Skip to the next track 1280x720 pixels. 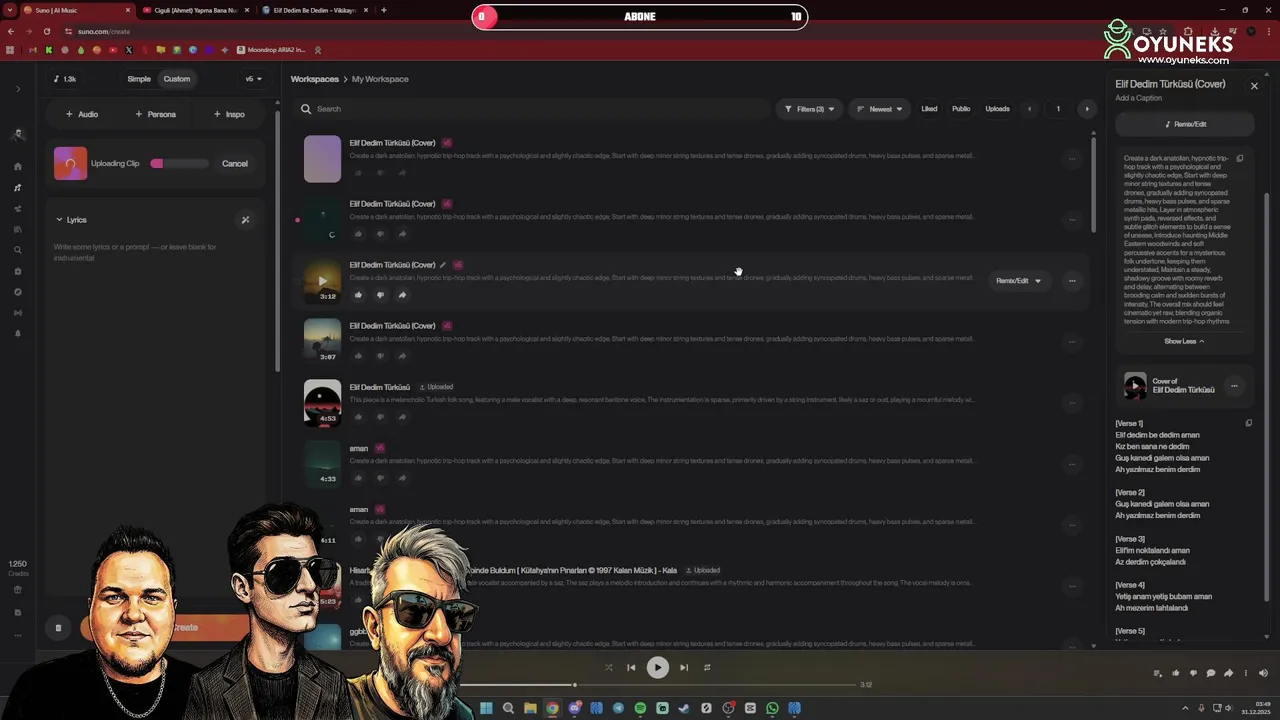pos(684,668)
